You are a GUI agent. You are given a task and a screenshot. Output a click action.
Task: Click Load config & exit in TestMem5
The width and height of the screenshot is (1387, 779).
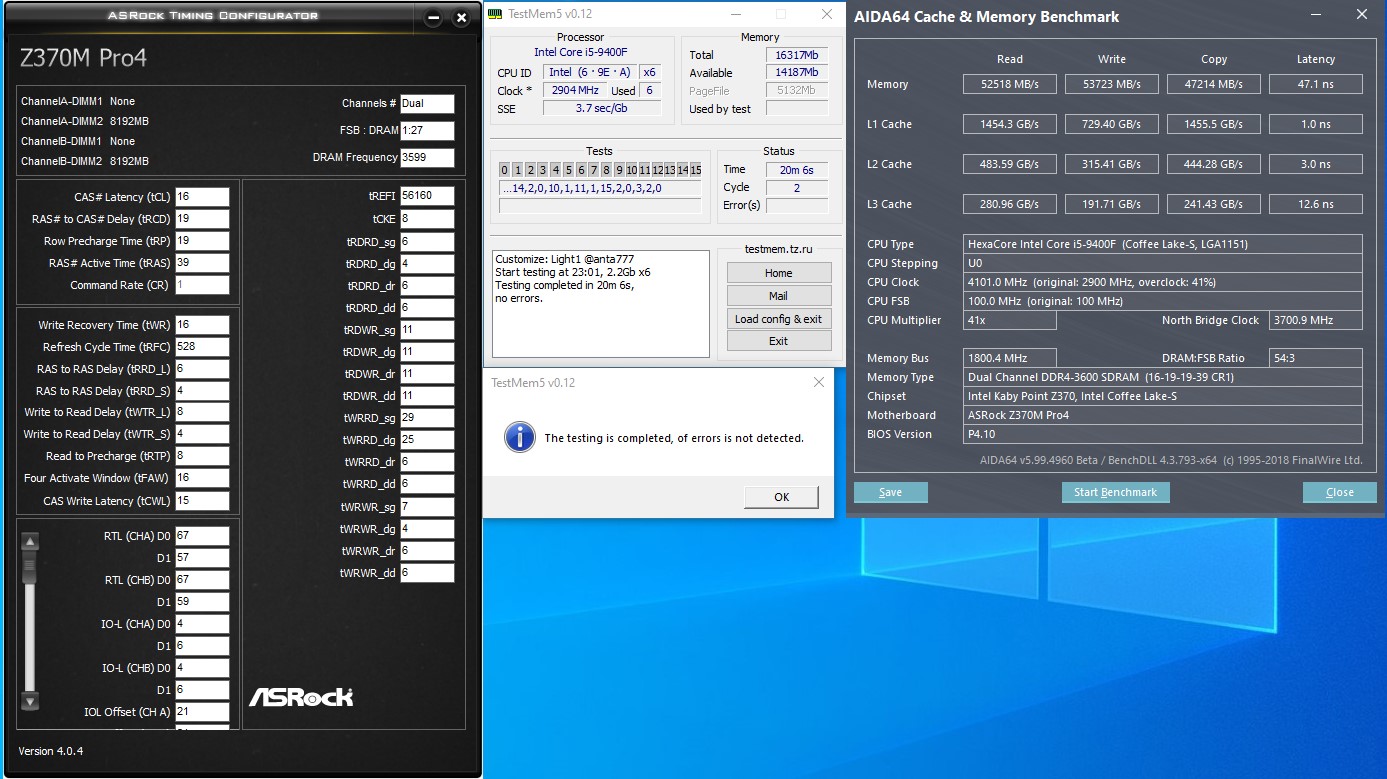pos(778,319)
